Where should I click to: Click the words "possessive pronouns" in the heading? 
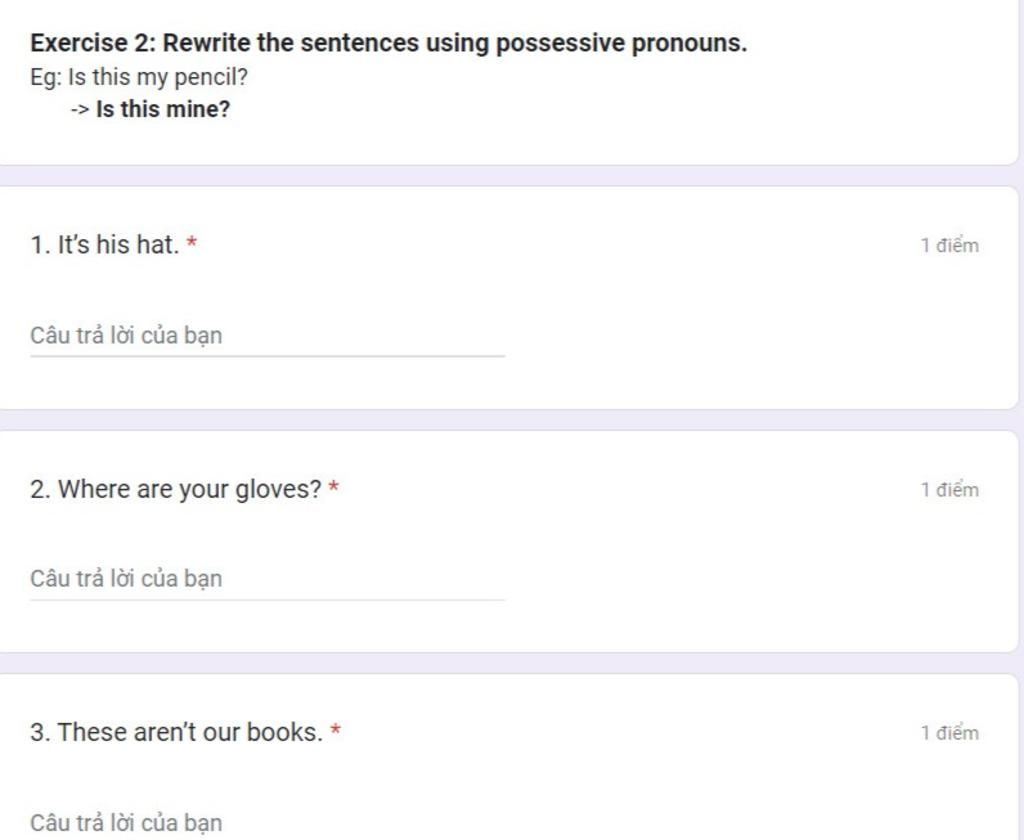(x=620, y=44)
